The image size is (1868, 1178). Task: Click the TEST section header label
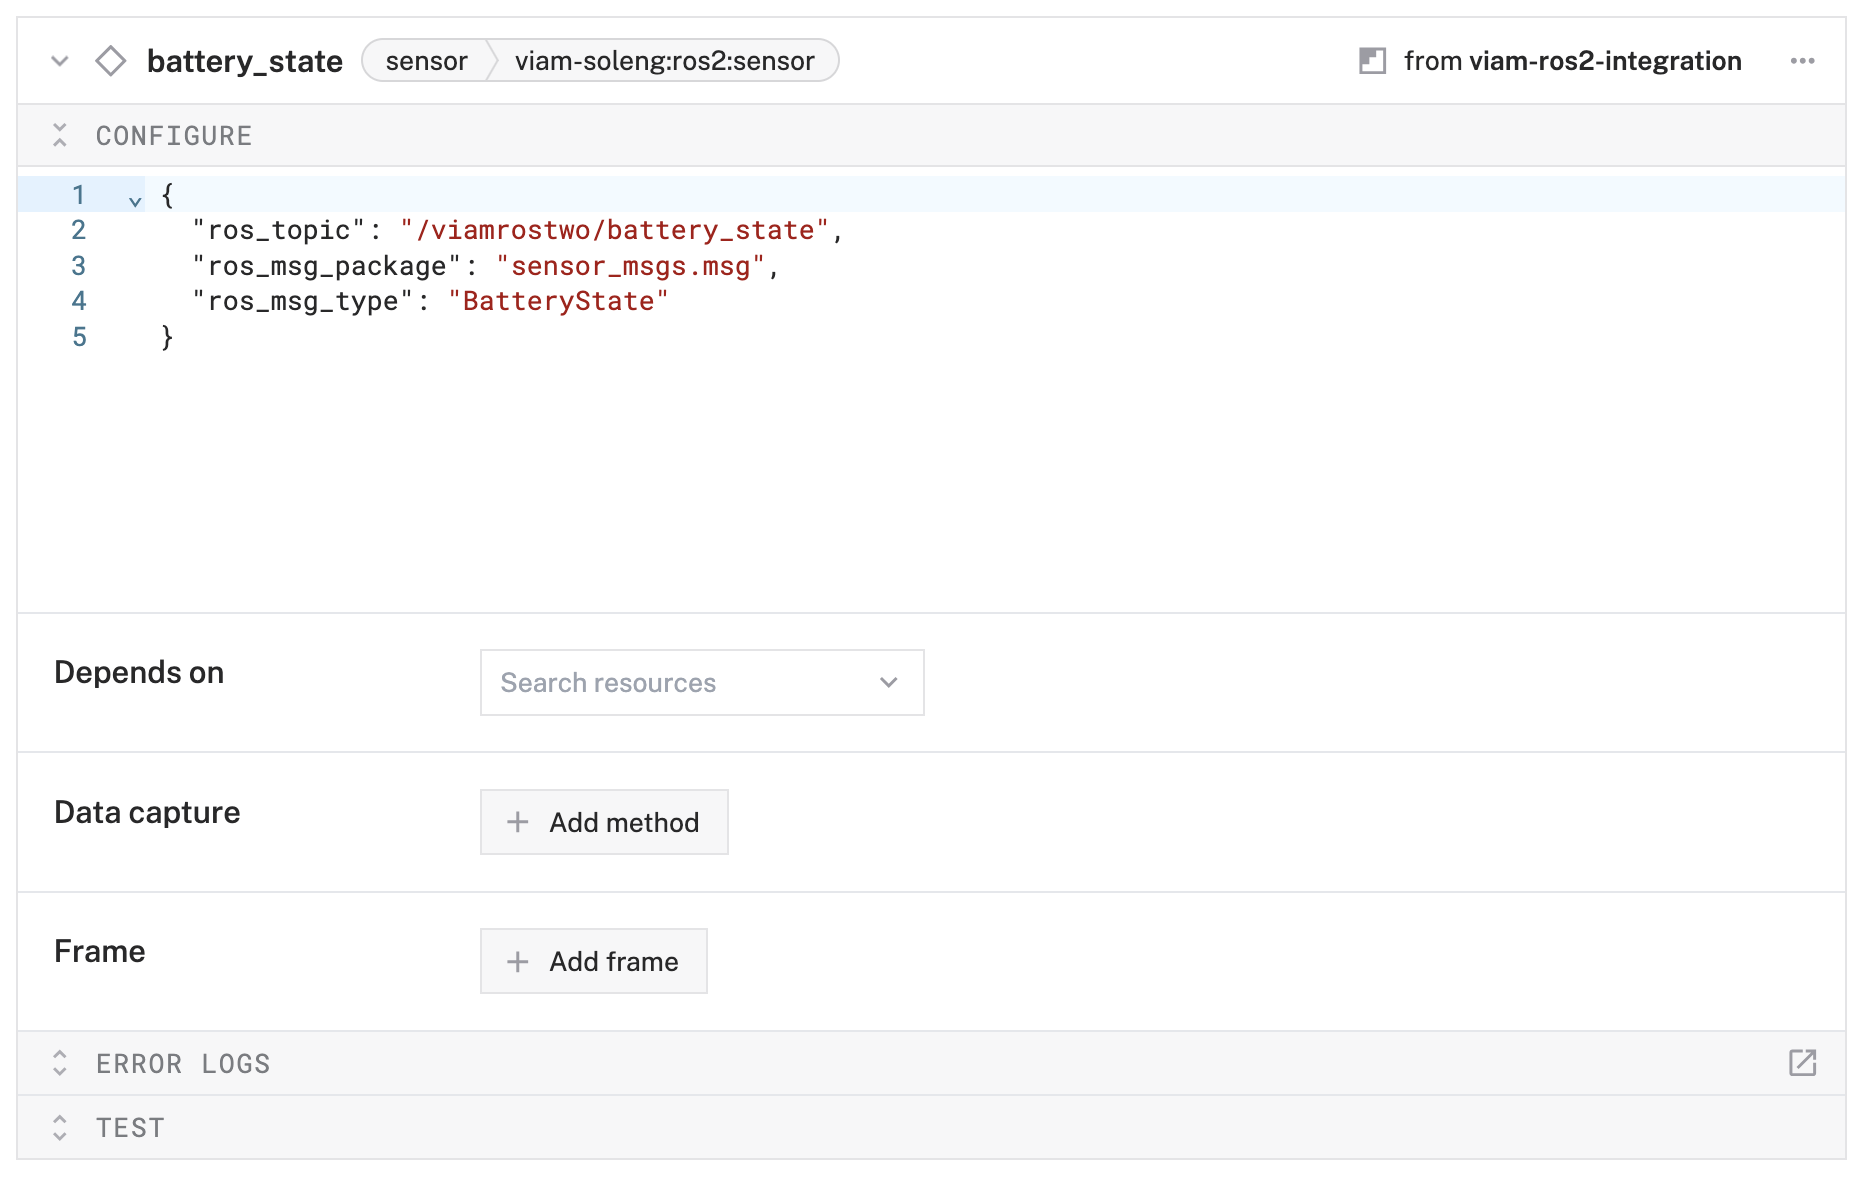pyautogui.click(x=130, y=1128)
